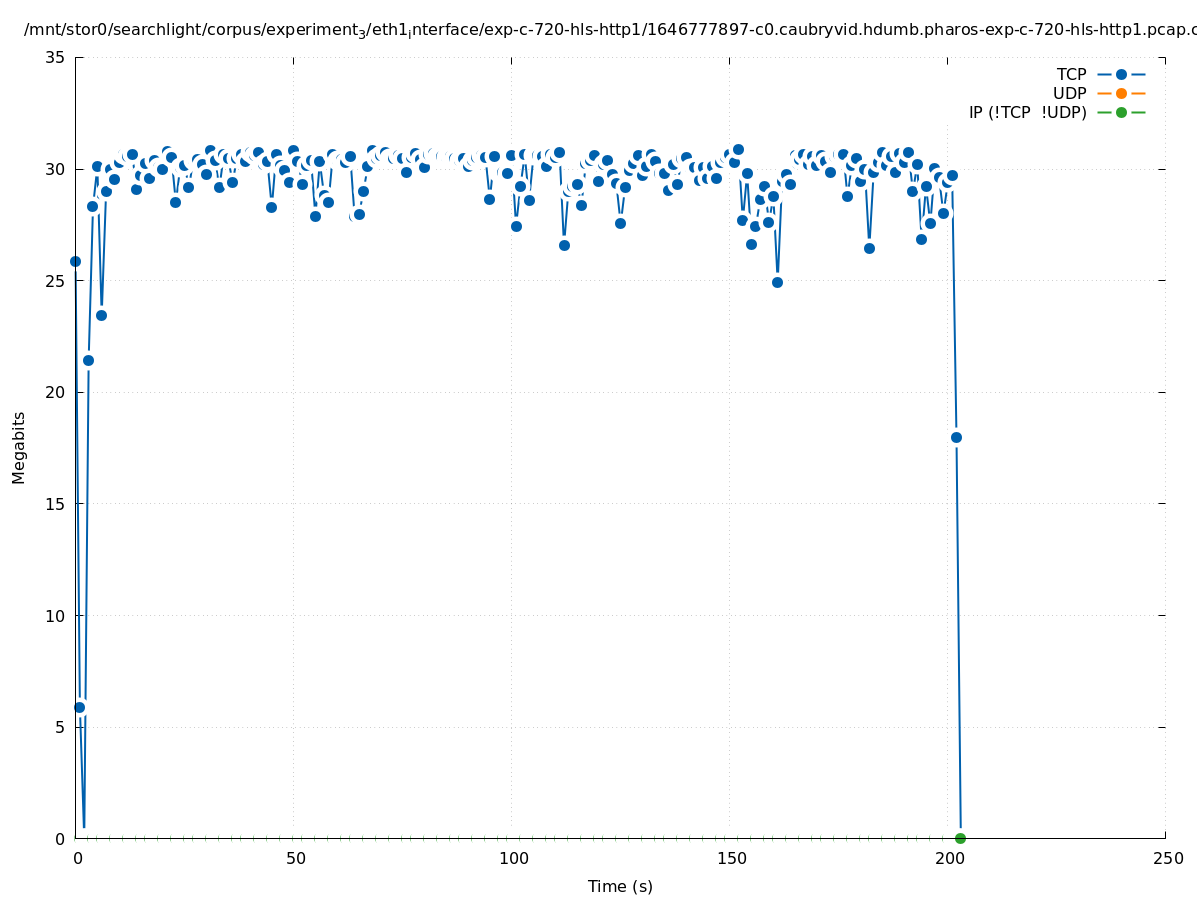Click the blue TCP legend marker
Screen dimensions: 1197x900
pos(1121,74)
